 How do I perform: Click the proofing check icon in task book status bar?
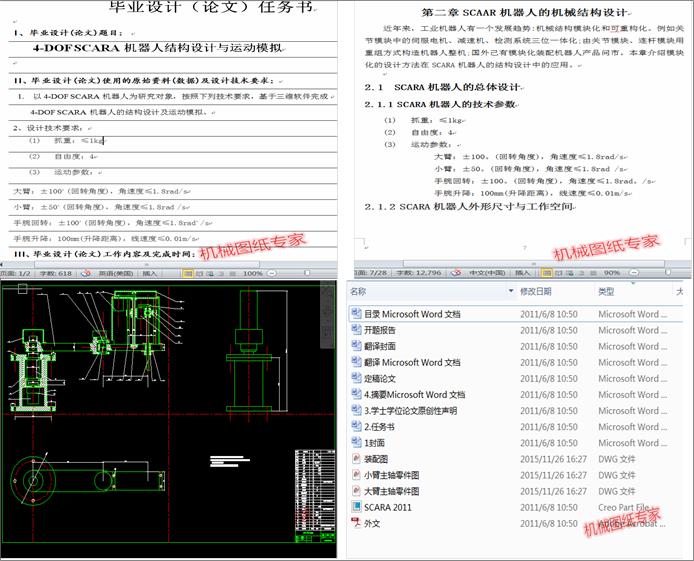coord(86,273)
